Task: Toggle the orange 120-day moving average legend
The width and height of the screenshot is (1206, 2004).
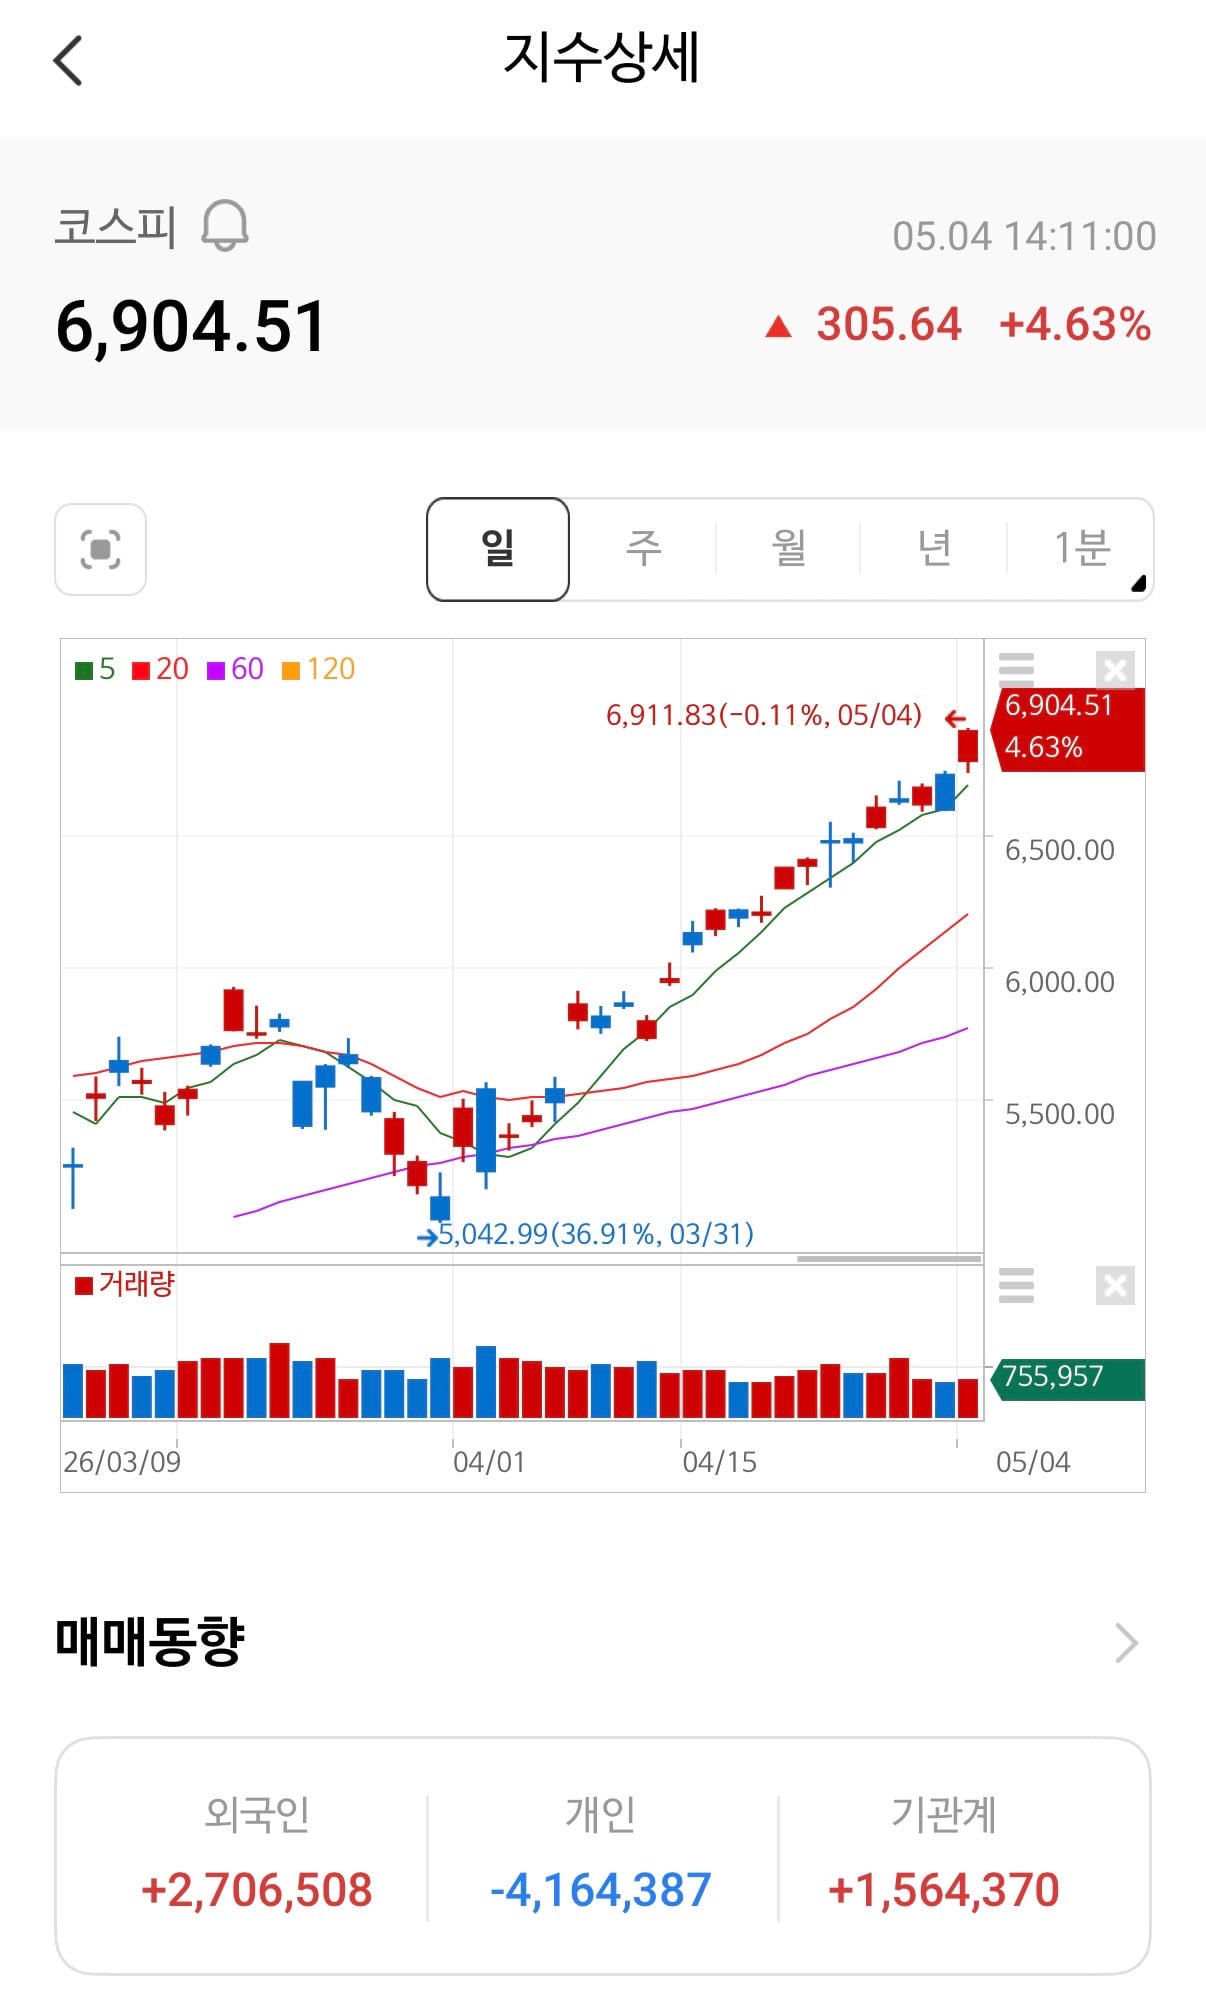Action: point(318,669)
